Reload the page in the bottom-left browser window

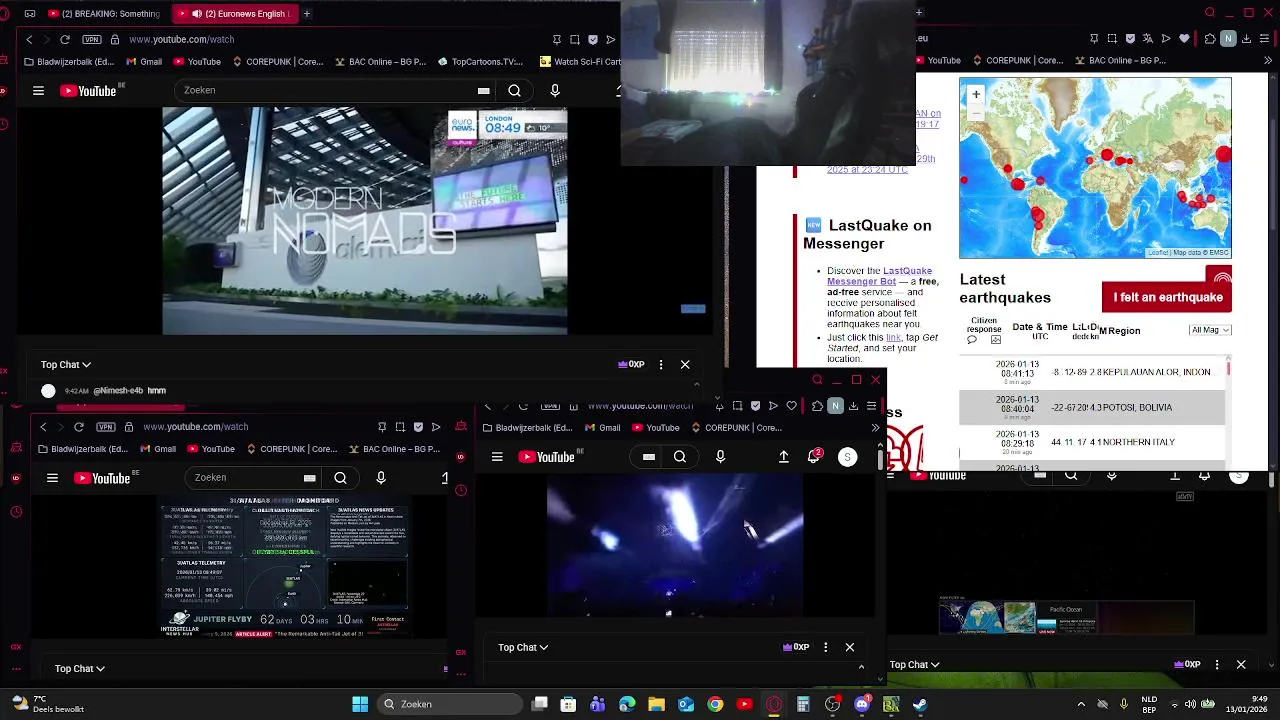79,427
